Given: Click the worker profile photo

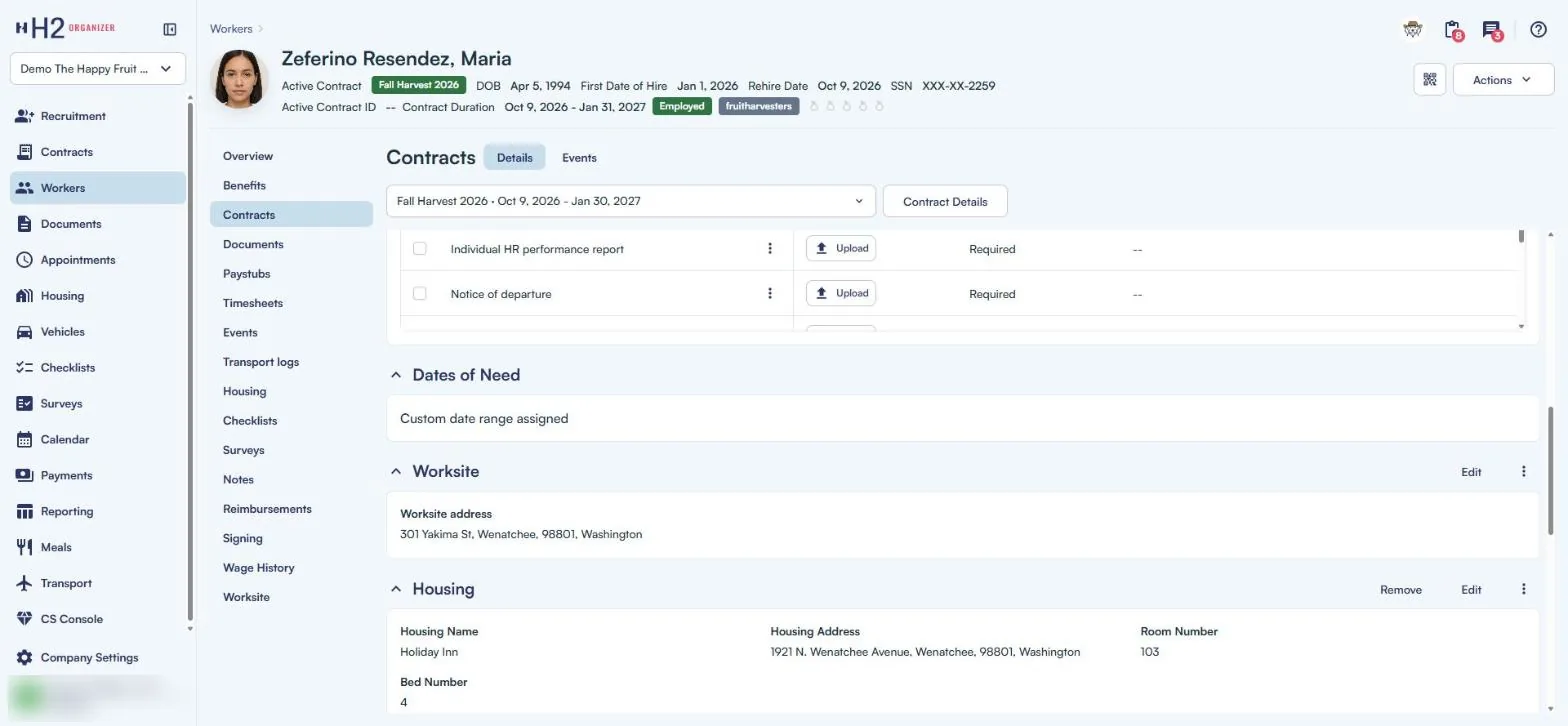Looking at the screenshot, I should pos(240,78).
